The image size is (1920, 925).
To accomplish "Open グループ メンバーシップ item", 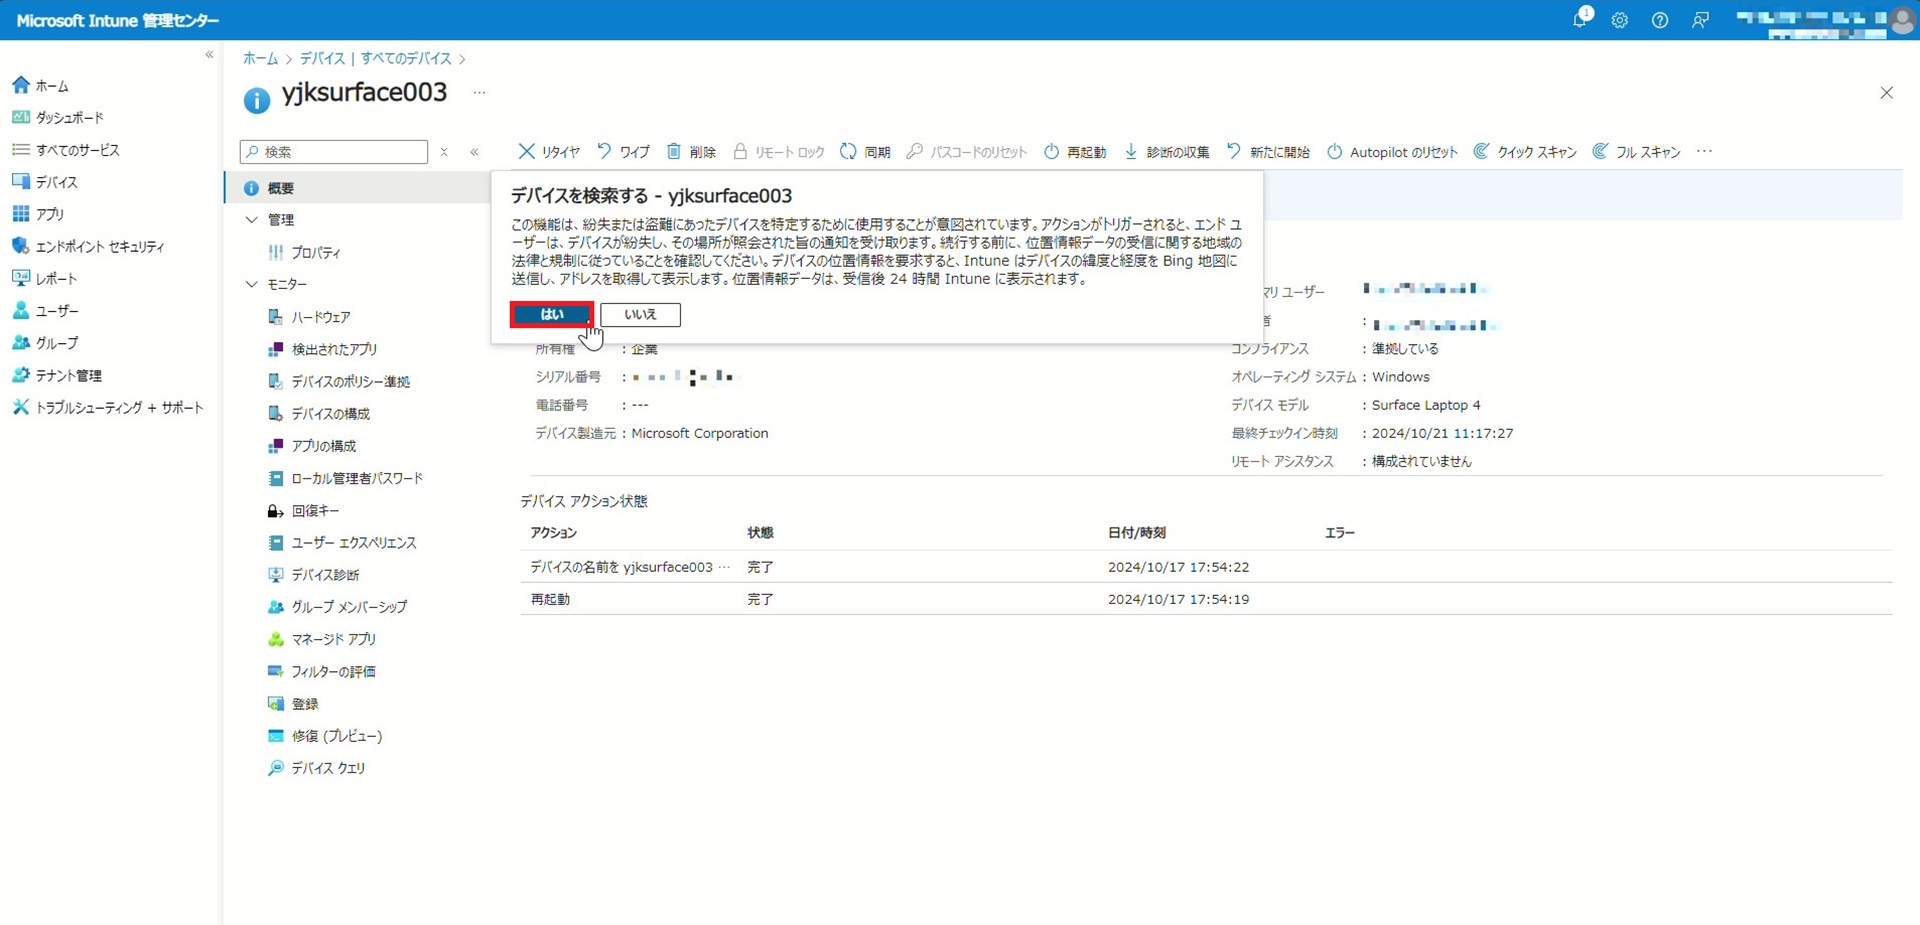I will (338, 607).
